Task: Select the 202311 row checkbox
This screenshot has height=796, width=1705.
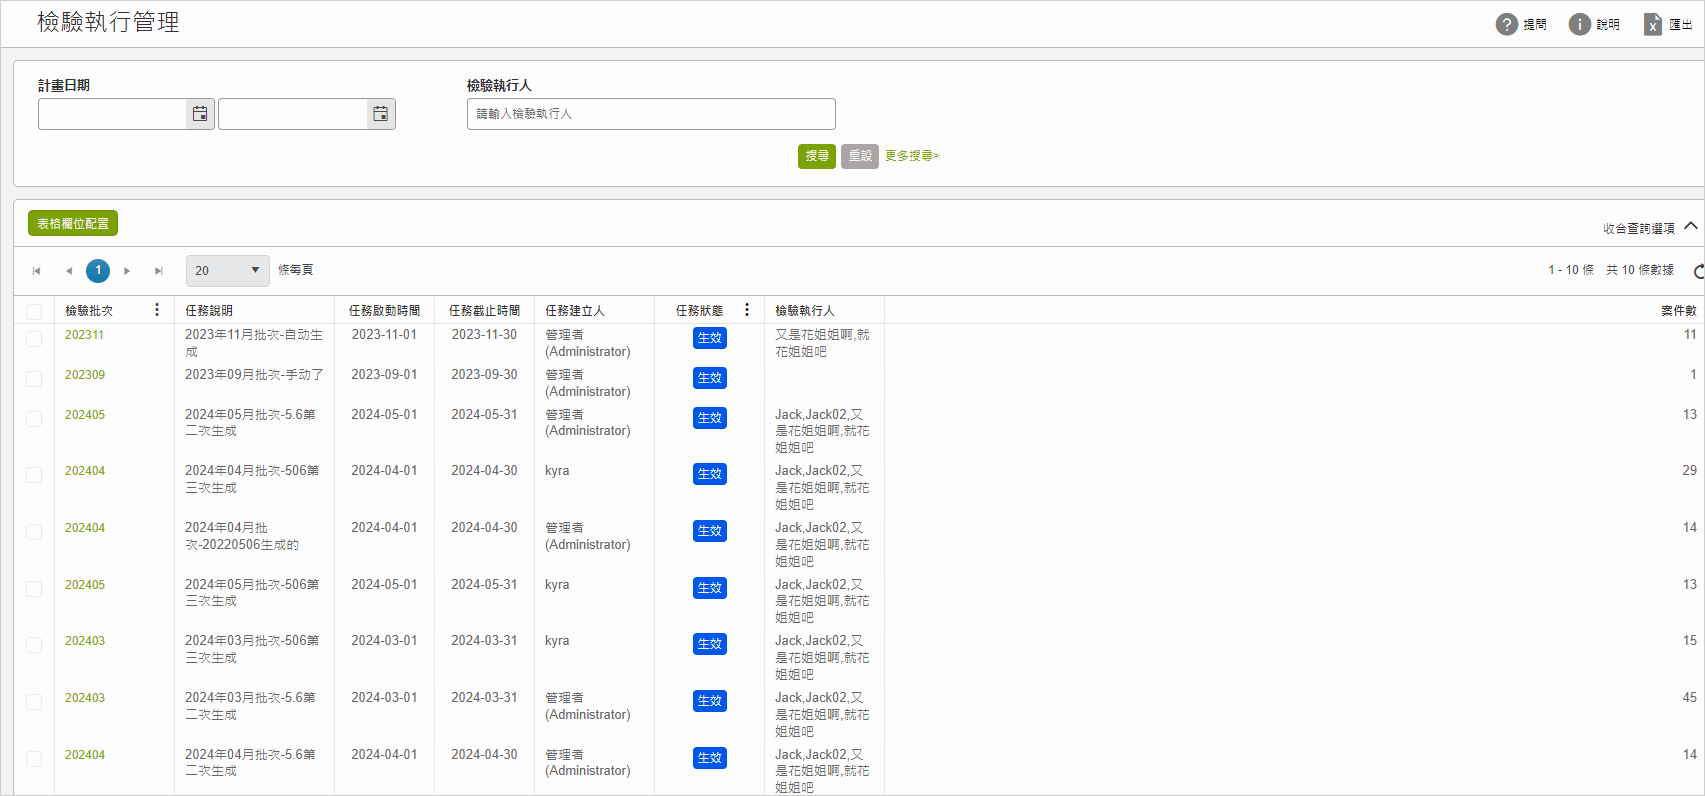Action: (x=34, y=339)
